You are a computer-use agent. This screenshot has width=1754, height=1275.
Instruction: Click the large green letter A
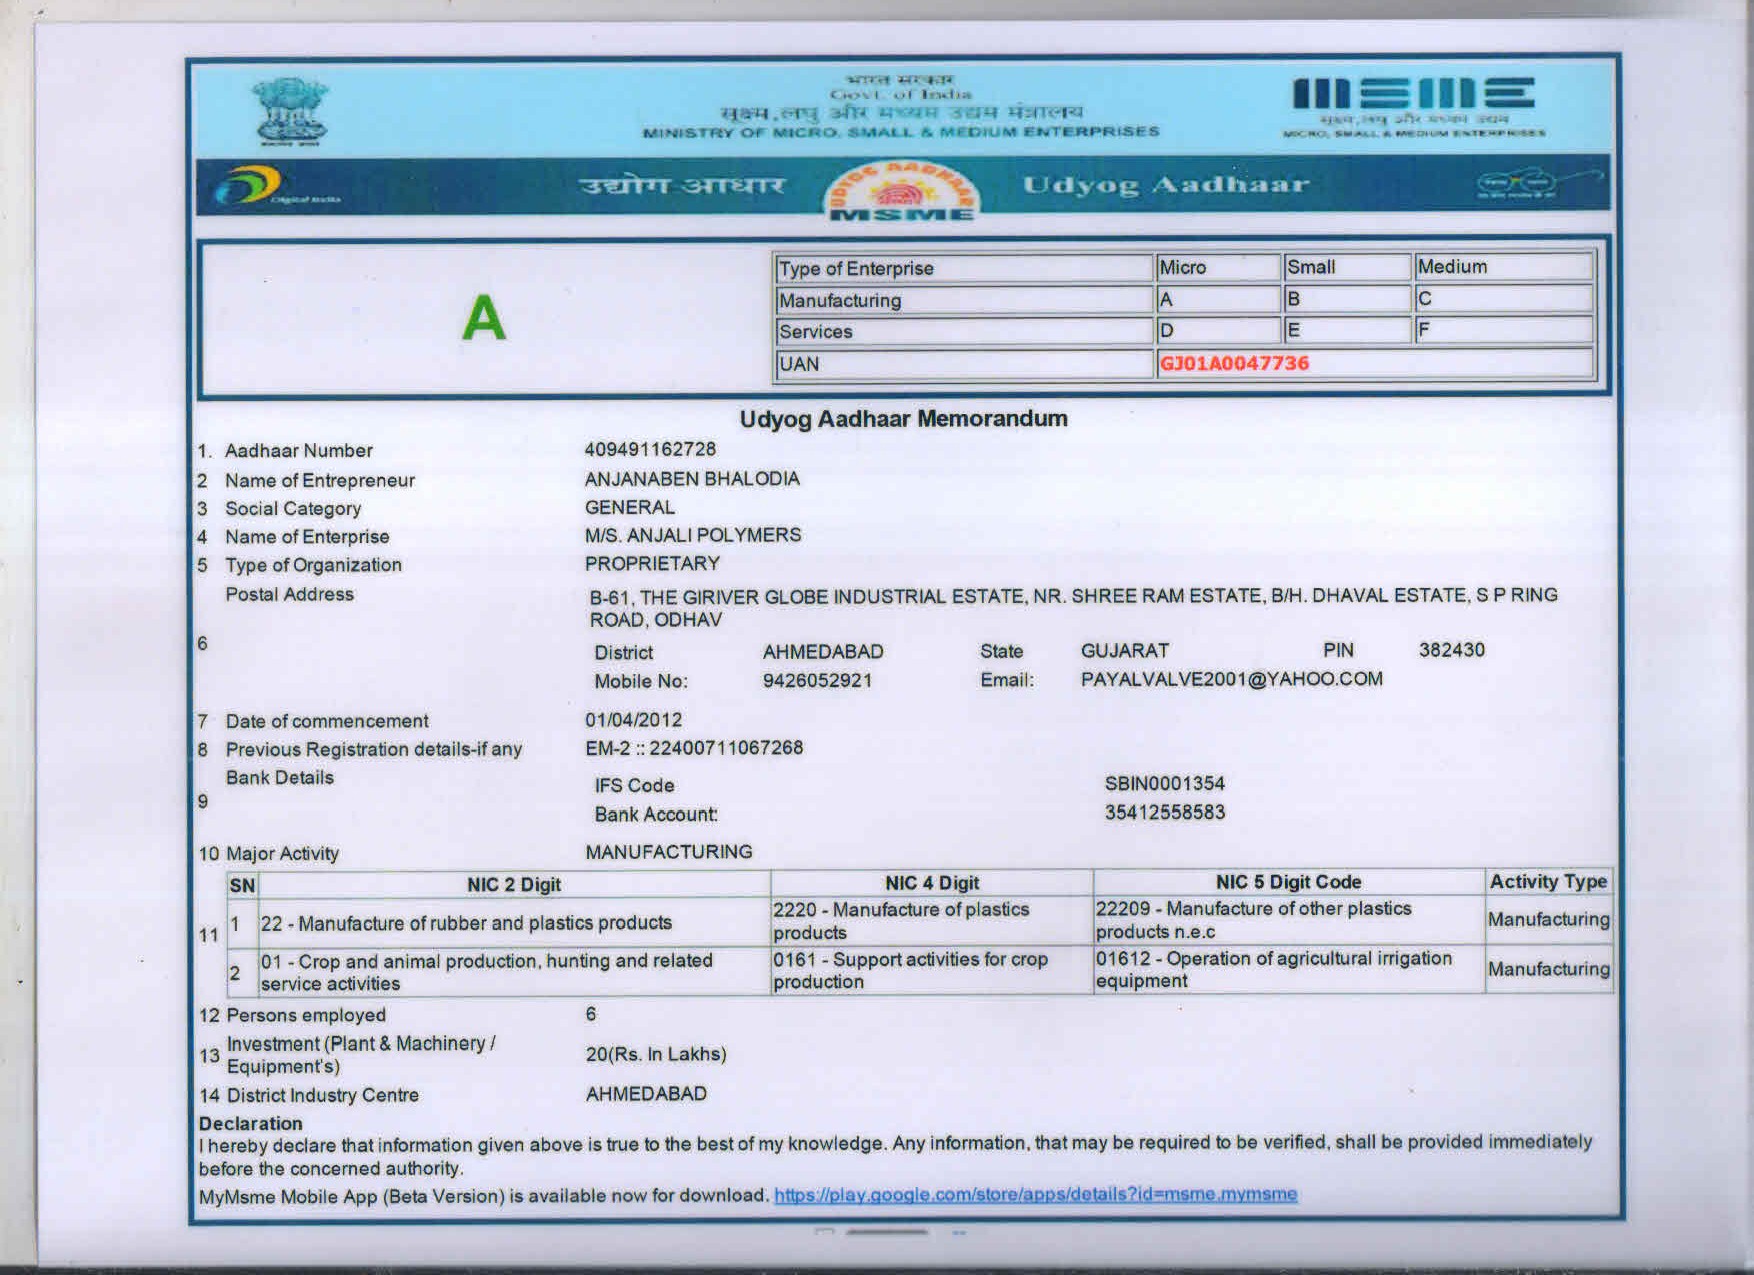[484, 318]
